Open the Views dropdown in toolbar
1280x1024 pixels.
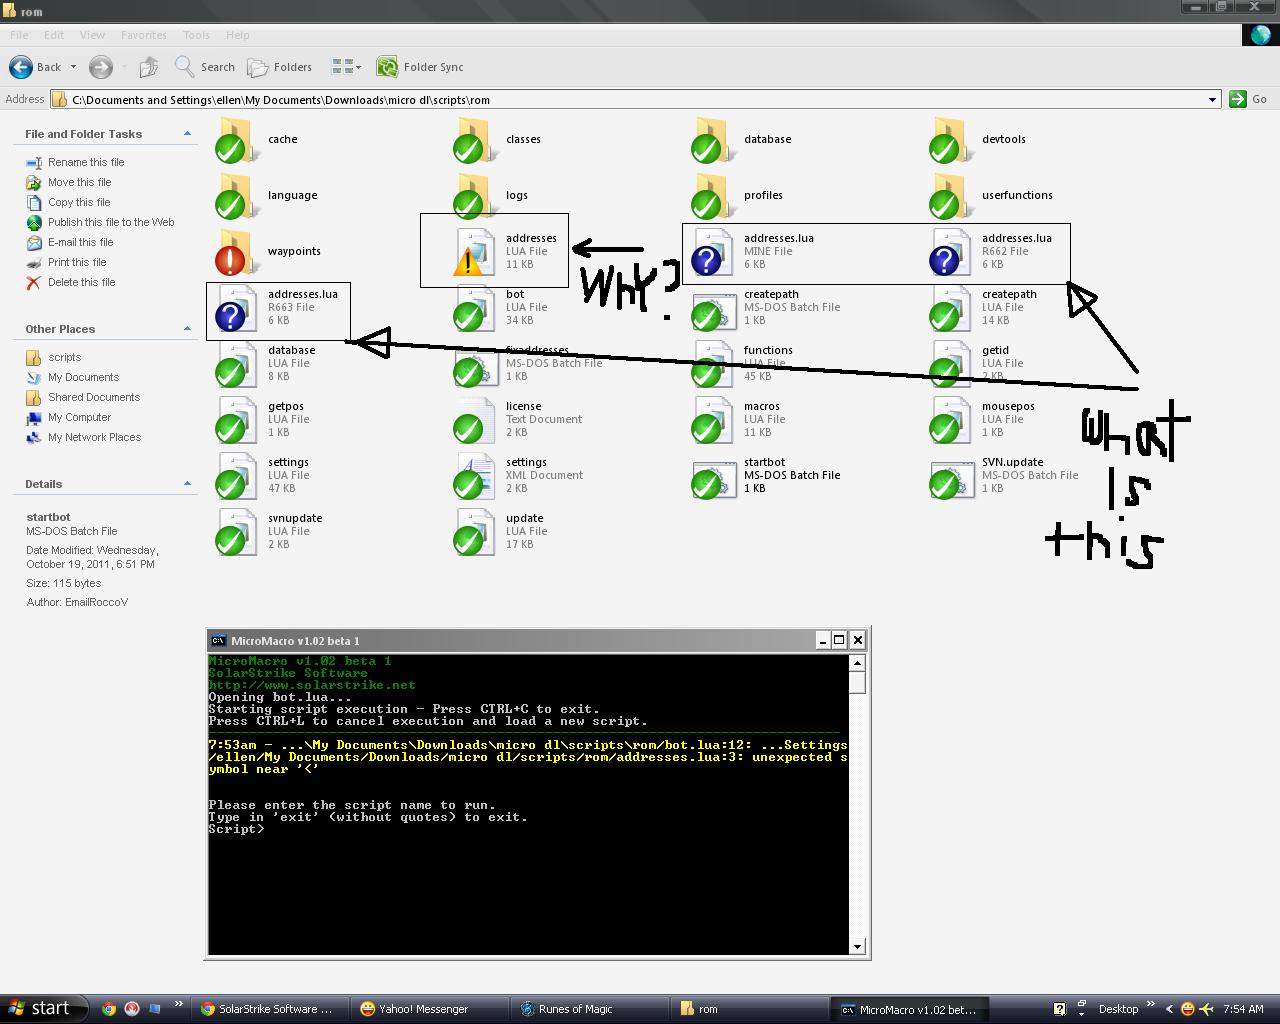(x=346, y=67)
